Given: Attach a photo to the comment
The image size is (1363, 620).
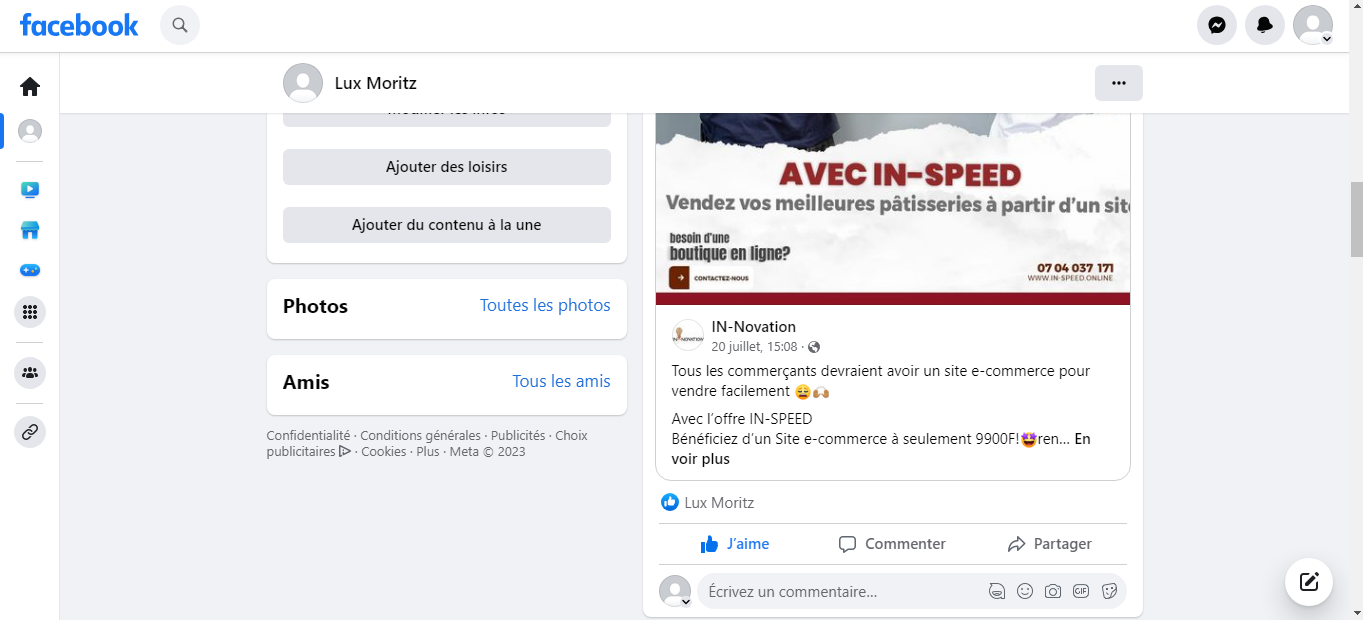Looking at the screenshot, I should coord(1052,591).
